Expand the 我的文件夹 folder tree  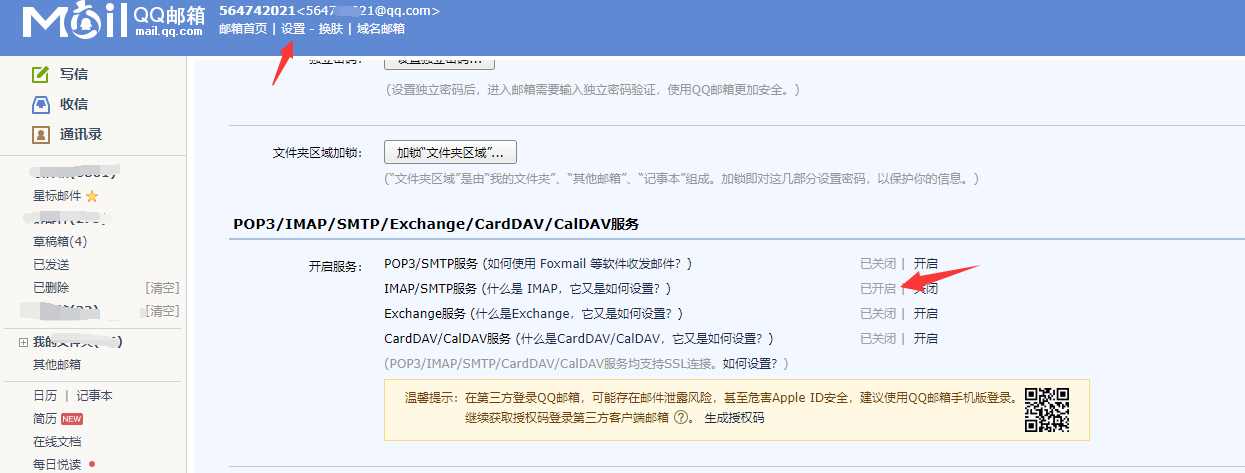tap(23, 342)
